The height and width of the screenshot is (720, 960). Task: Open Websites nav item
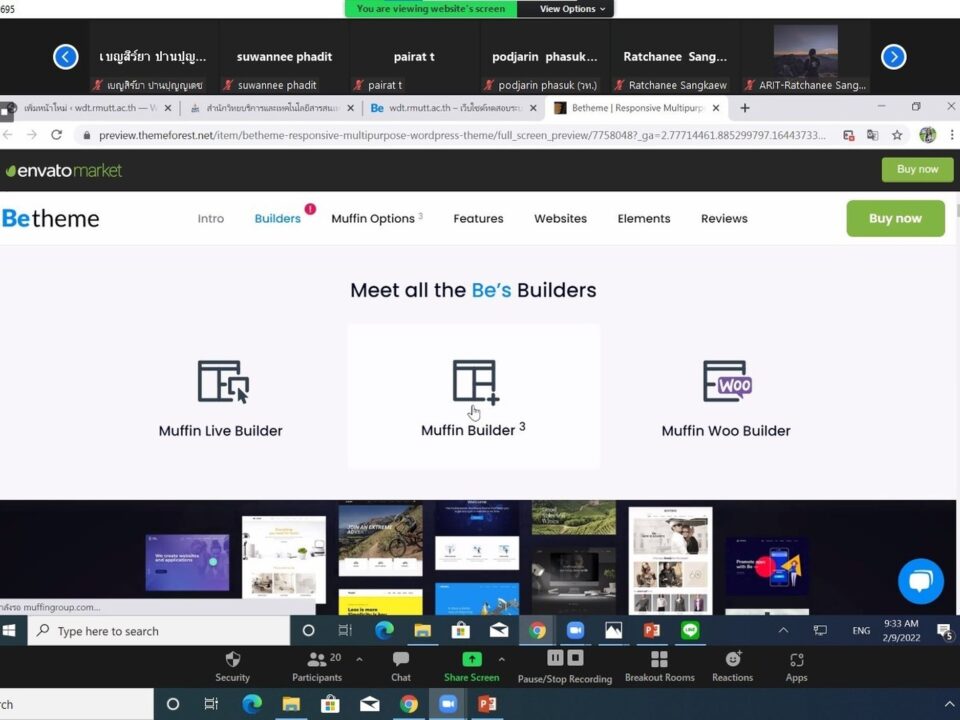[x=560, y=219]
